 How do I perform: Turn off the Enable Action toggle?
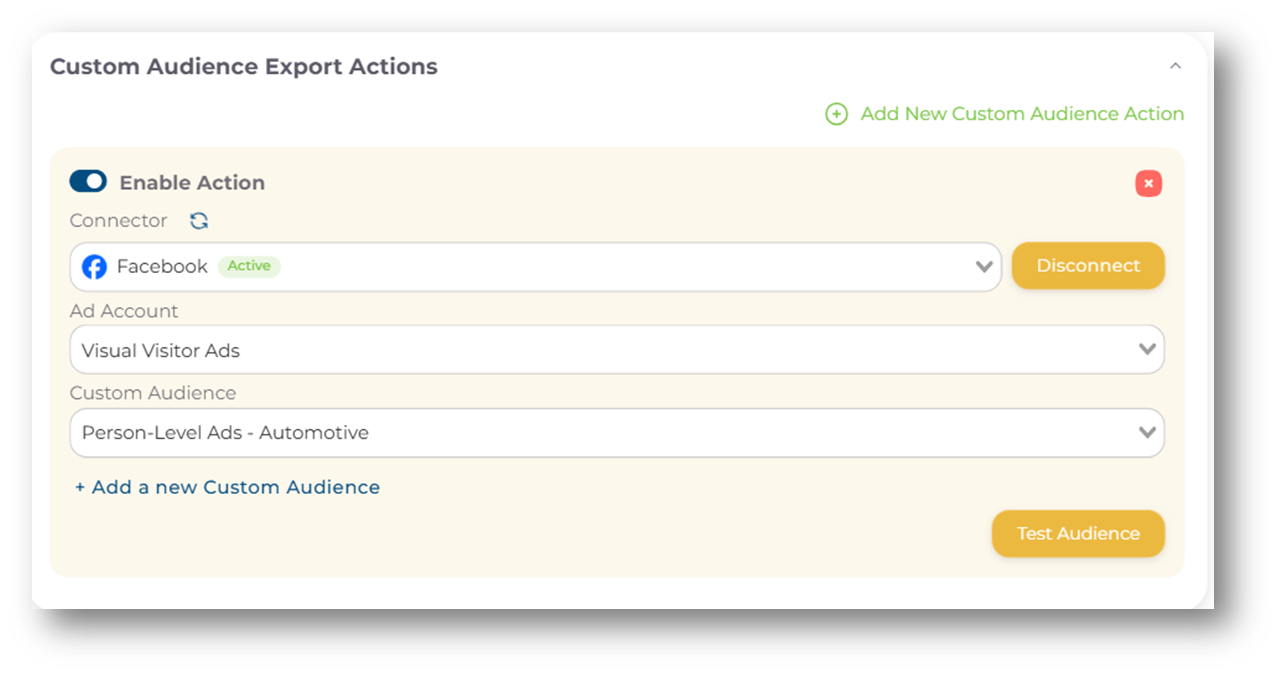click(x=88, y=182)
